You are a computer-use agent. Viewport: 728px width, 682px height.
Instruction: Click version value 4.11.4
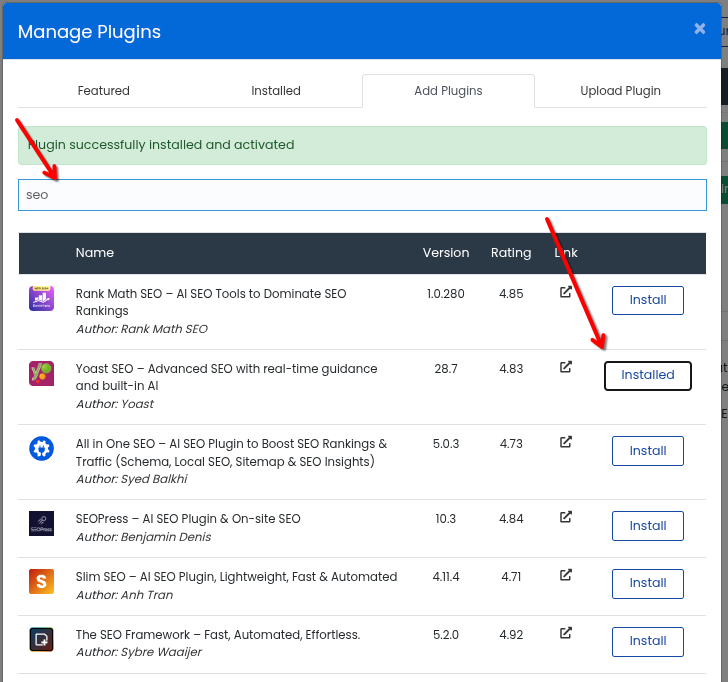click(x=446, y=577)
